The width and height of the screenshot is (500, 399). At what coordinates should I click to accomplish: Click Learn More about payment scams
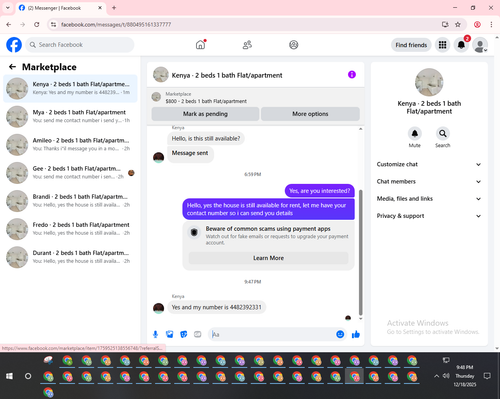tap(269, 258)
